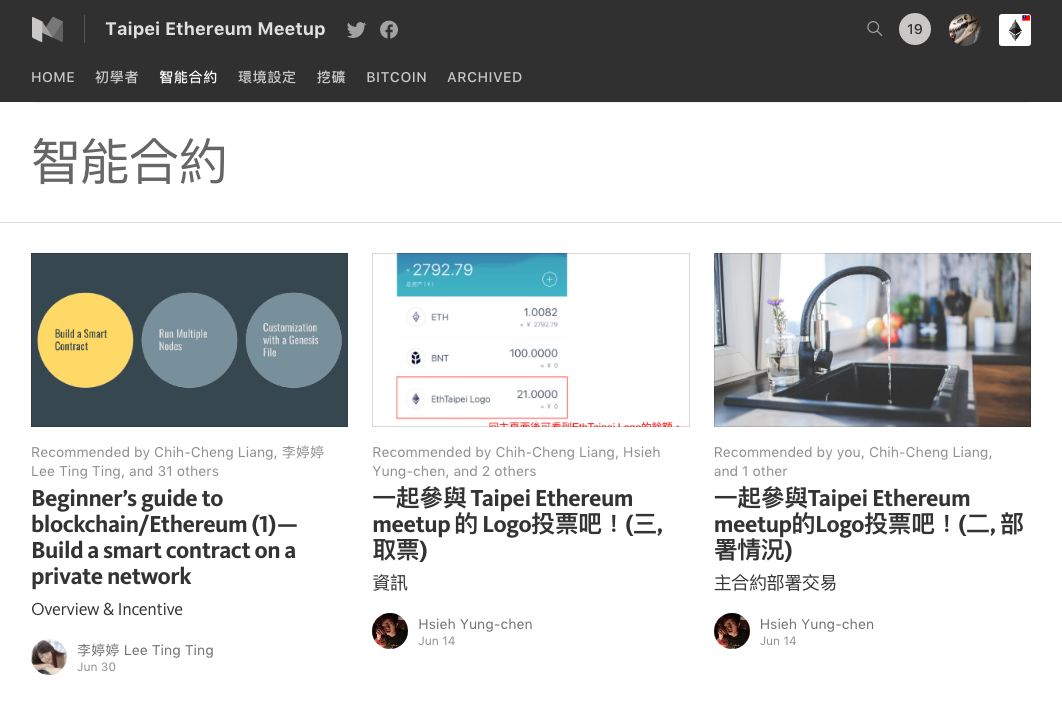
Task: Open the Medium logo home link
Action: [47, 29]
